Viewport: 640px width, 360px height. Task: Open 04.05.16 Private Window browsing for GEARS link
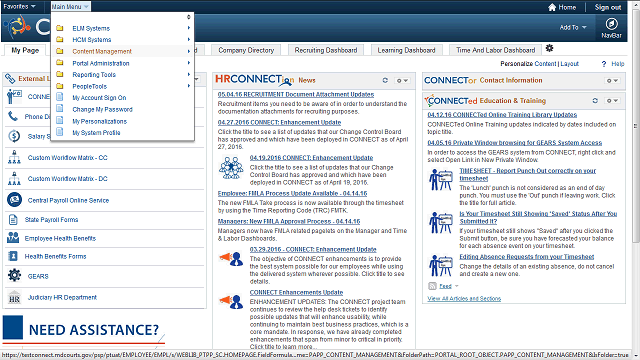click(x=515, y=142)
